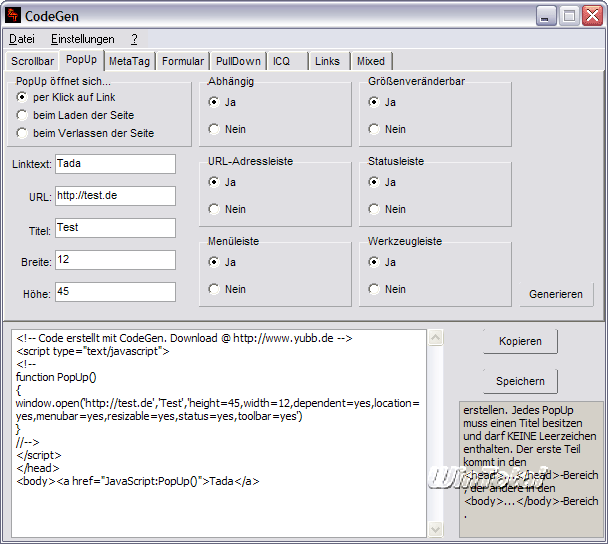Click the '</script>' line in code output
The image size is (608, 544).
[x=39, y=455]
